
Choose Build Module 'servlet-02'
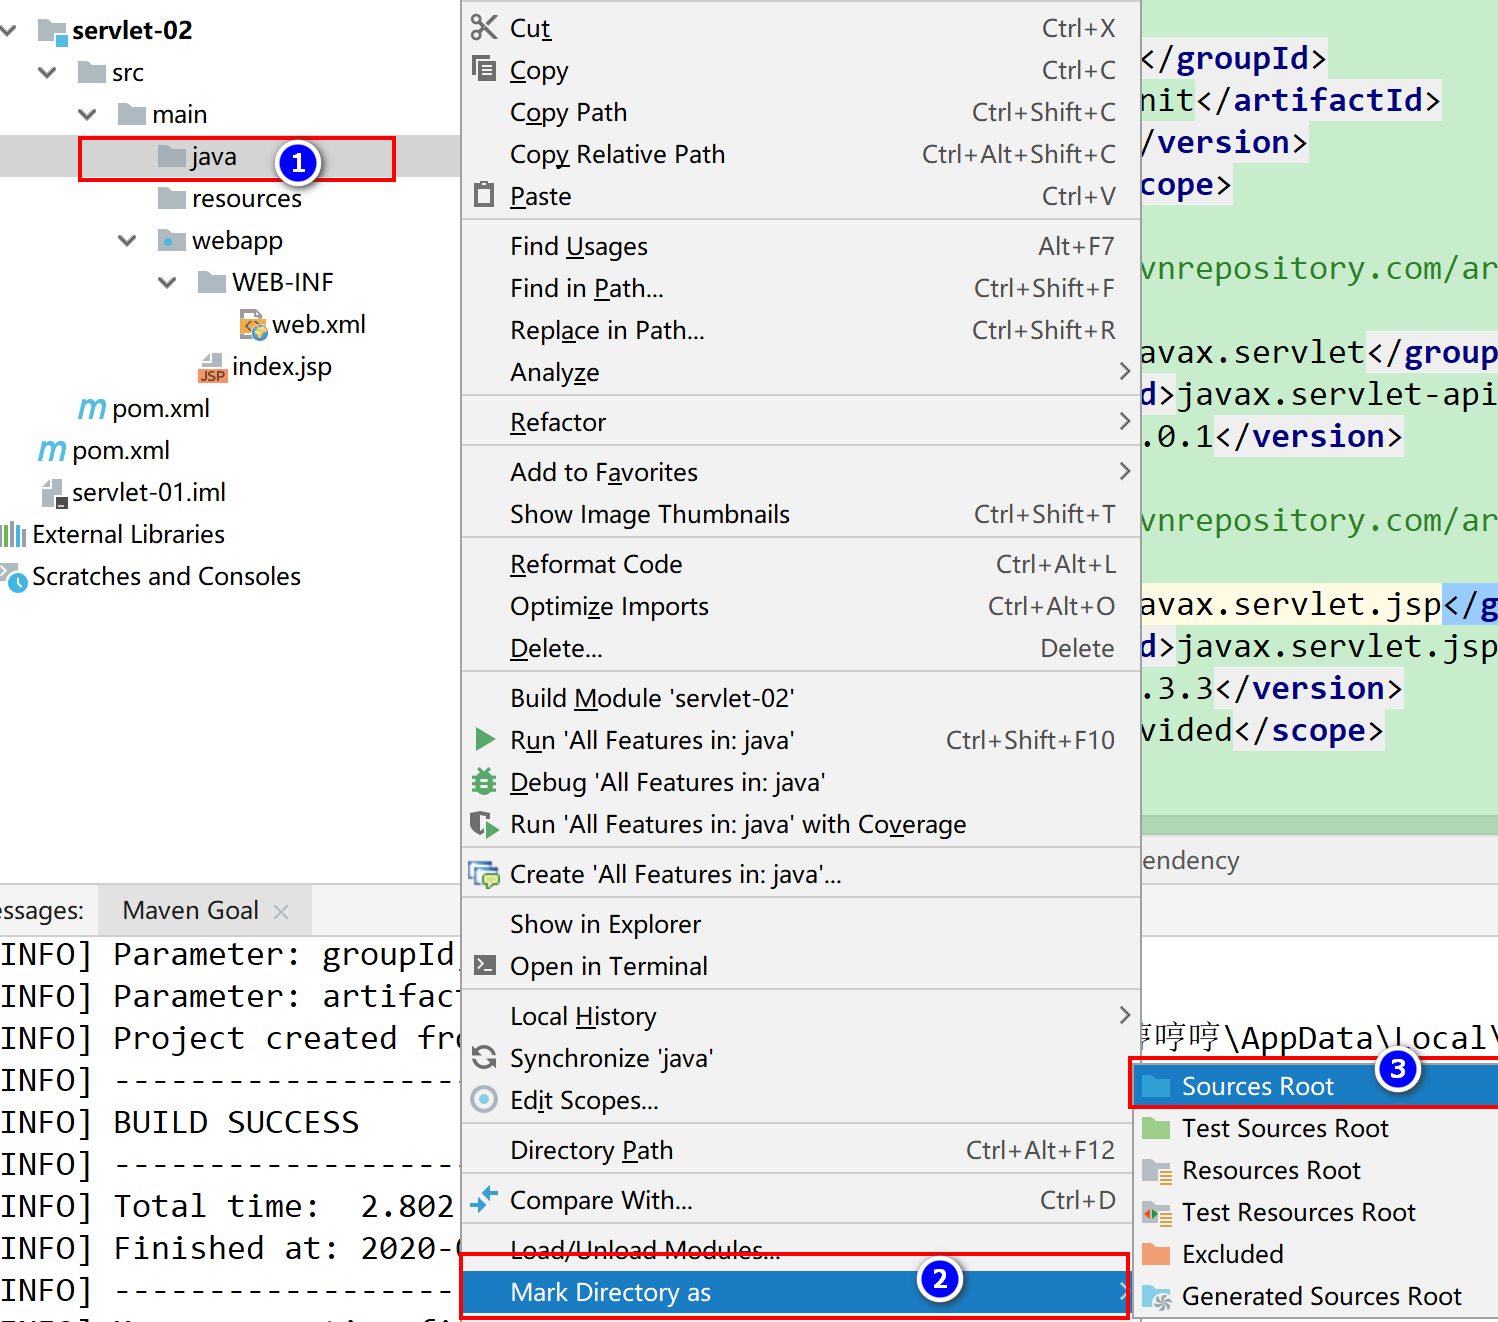800,698
